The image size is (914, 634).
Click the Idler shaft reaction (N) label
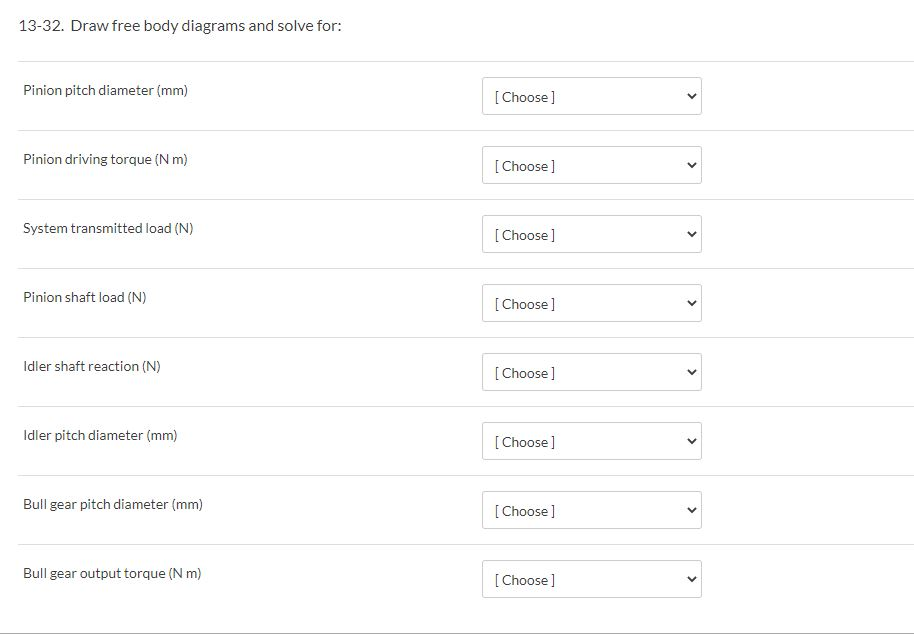tap(92, 366)
